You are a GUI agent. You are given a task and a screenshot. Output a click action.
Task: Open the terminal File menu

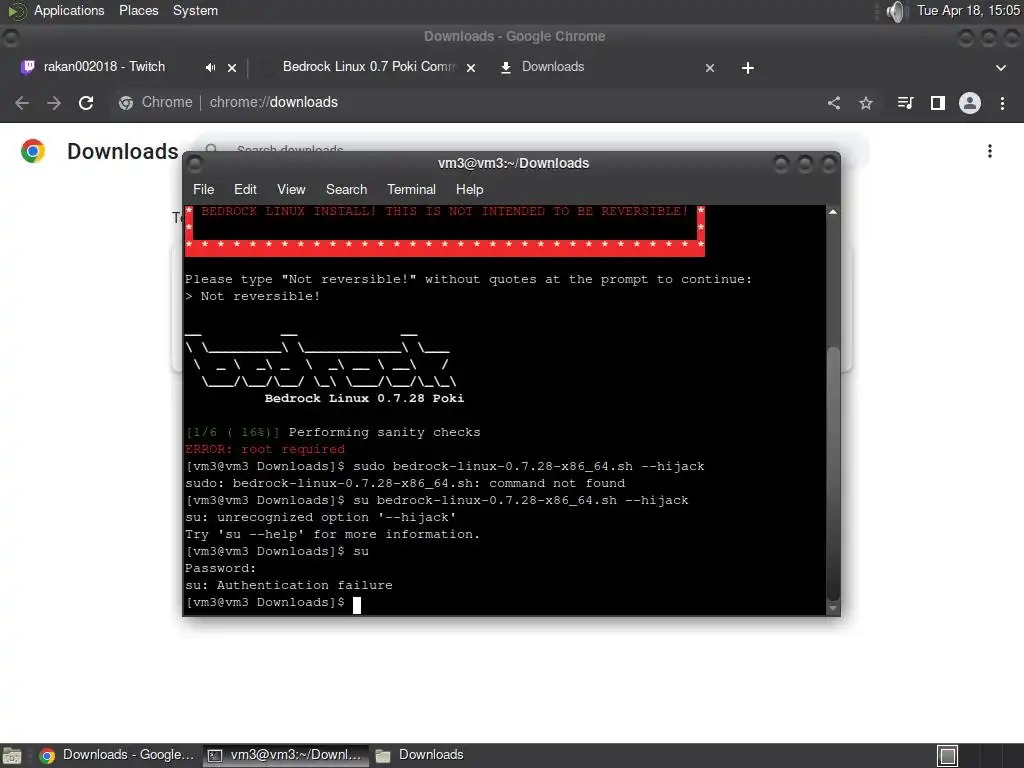point(203,189)
